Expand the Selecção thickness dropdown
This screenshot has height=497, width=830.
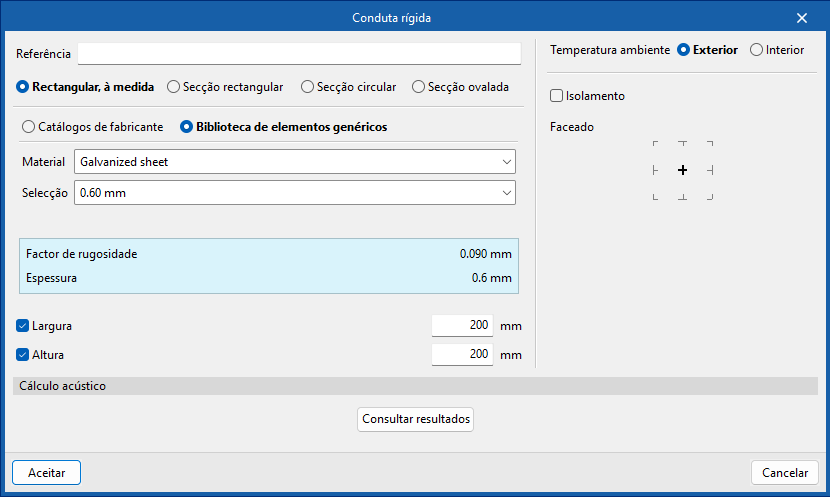pyautogui.click(x=295, y=192)
